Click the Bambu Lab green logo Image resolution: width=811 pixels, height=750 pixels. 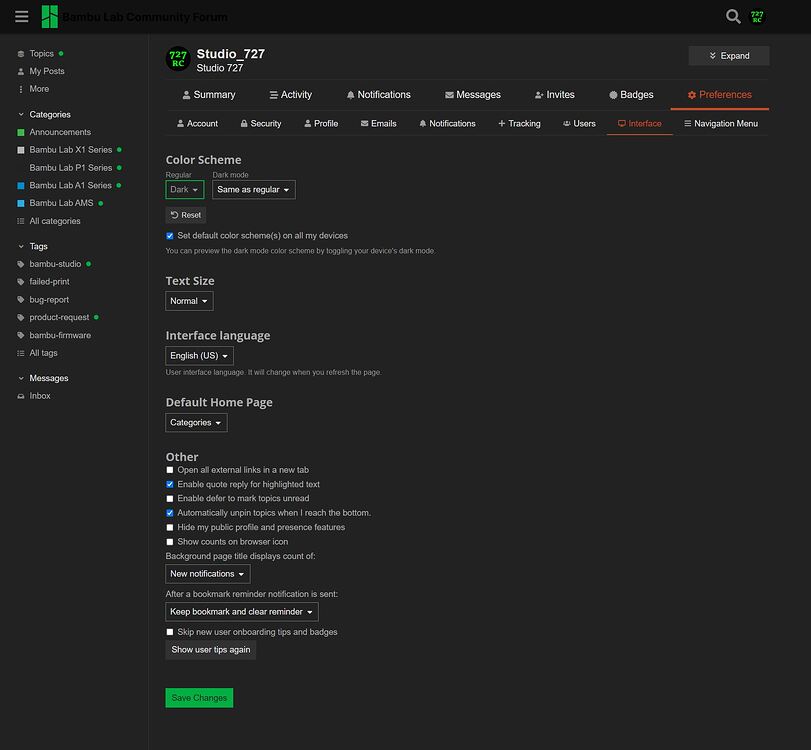pyautogui.click(x=50, y=17)
